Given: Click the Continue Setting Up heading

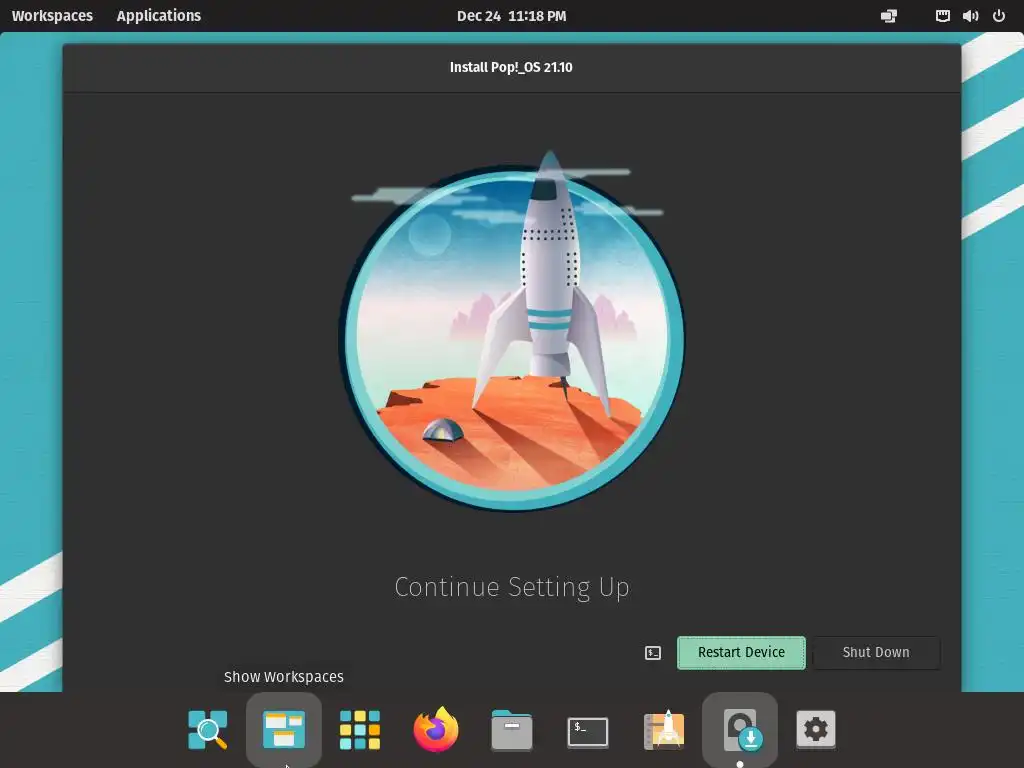Looking at the screenshot, I should 511,587.
